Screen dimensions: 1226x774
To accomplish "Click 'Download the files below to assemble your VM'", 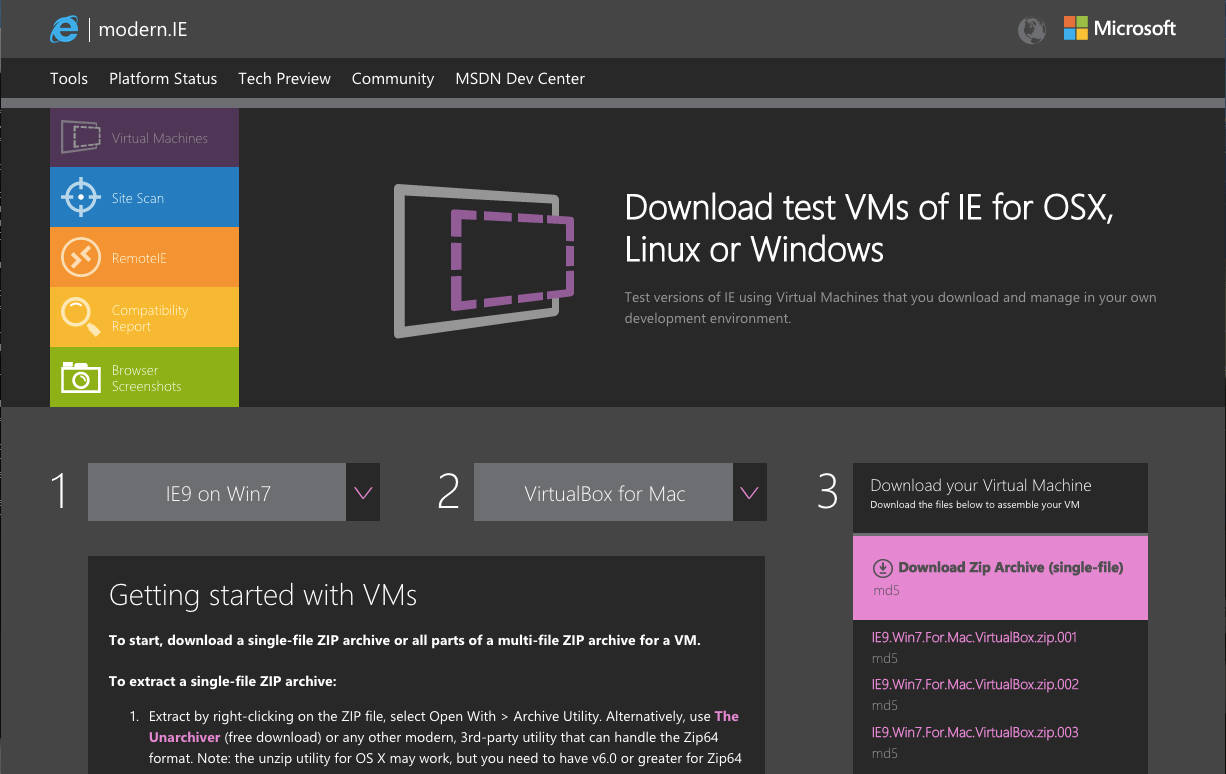I will (975, 505).
